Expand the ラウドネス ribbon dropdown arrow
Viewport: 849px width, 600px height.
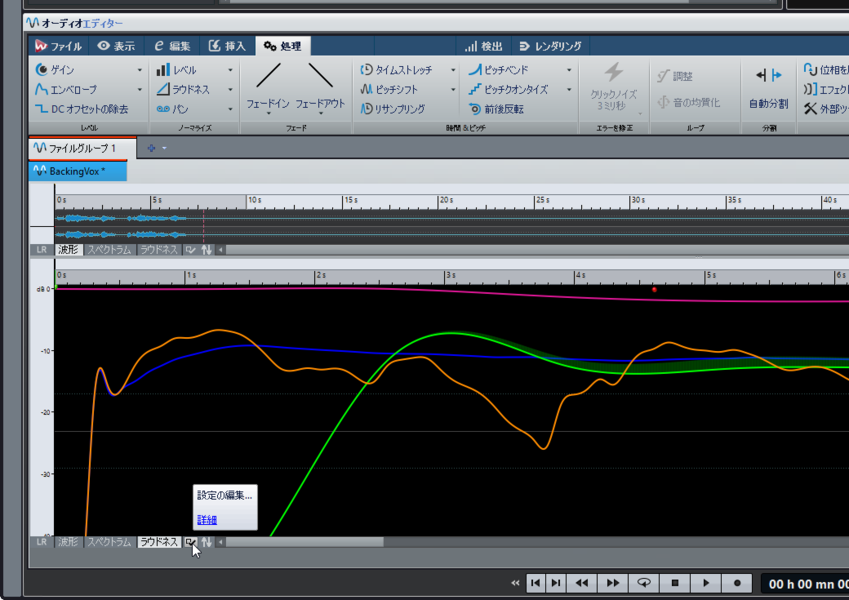(x=230, y=89)
